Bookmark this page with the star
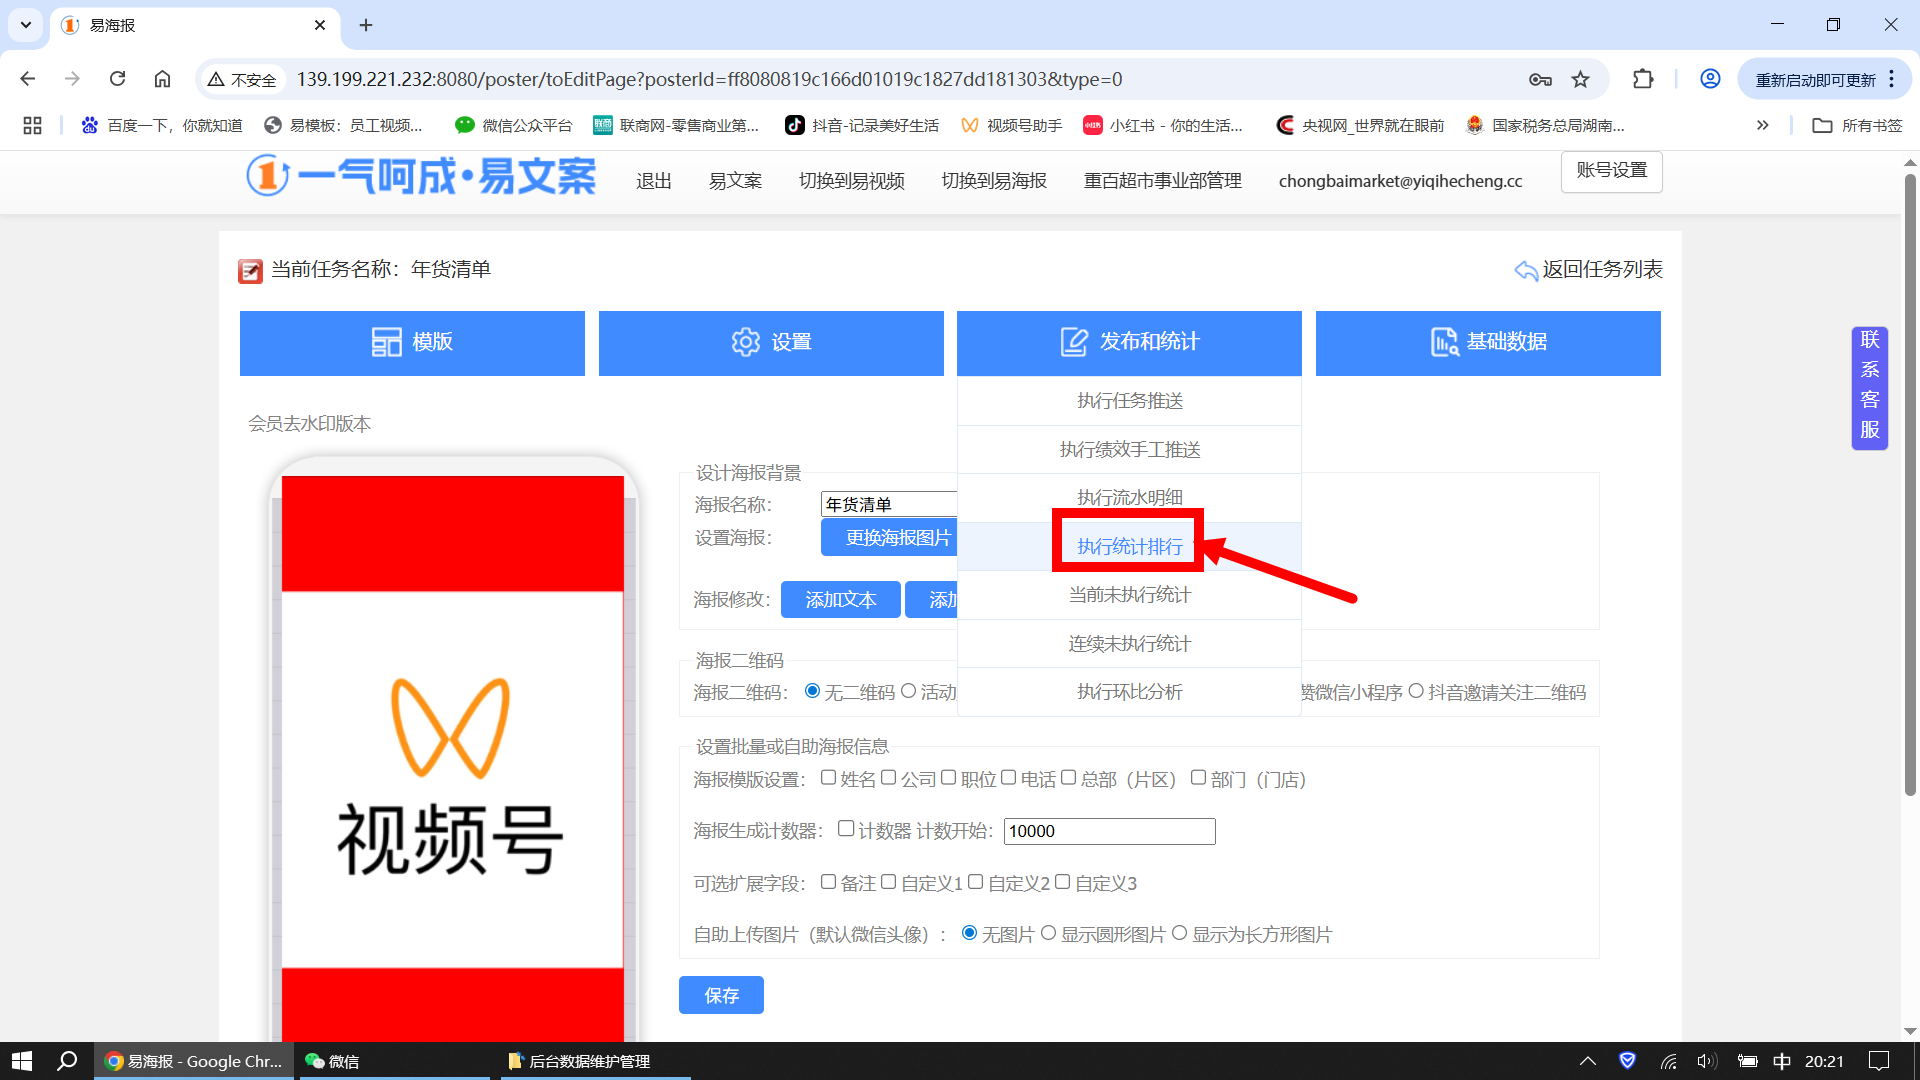This screenshot has height=1080, width=1920. [x=1580, y=79]
